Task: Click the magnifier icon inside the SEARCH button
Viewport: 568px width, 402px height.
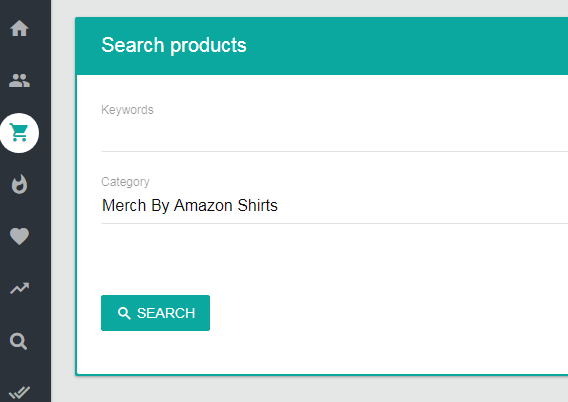Action: point(124,313)
